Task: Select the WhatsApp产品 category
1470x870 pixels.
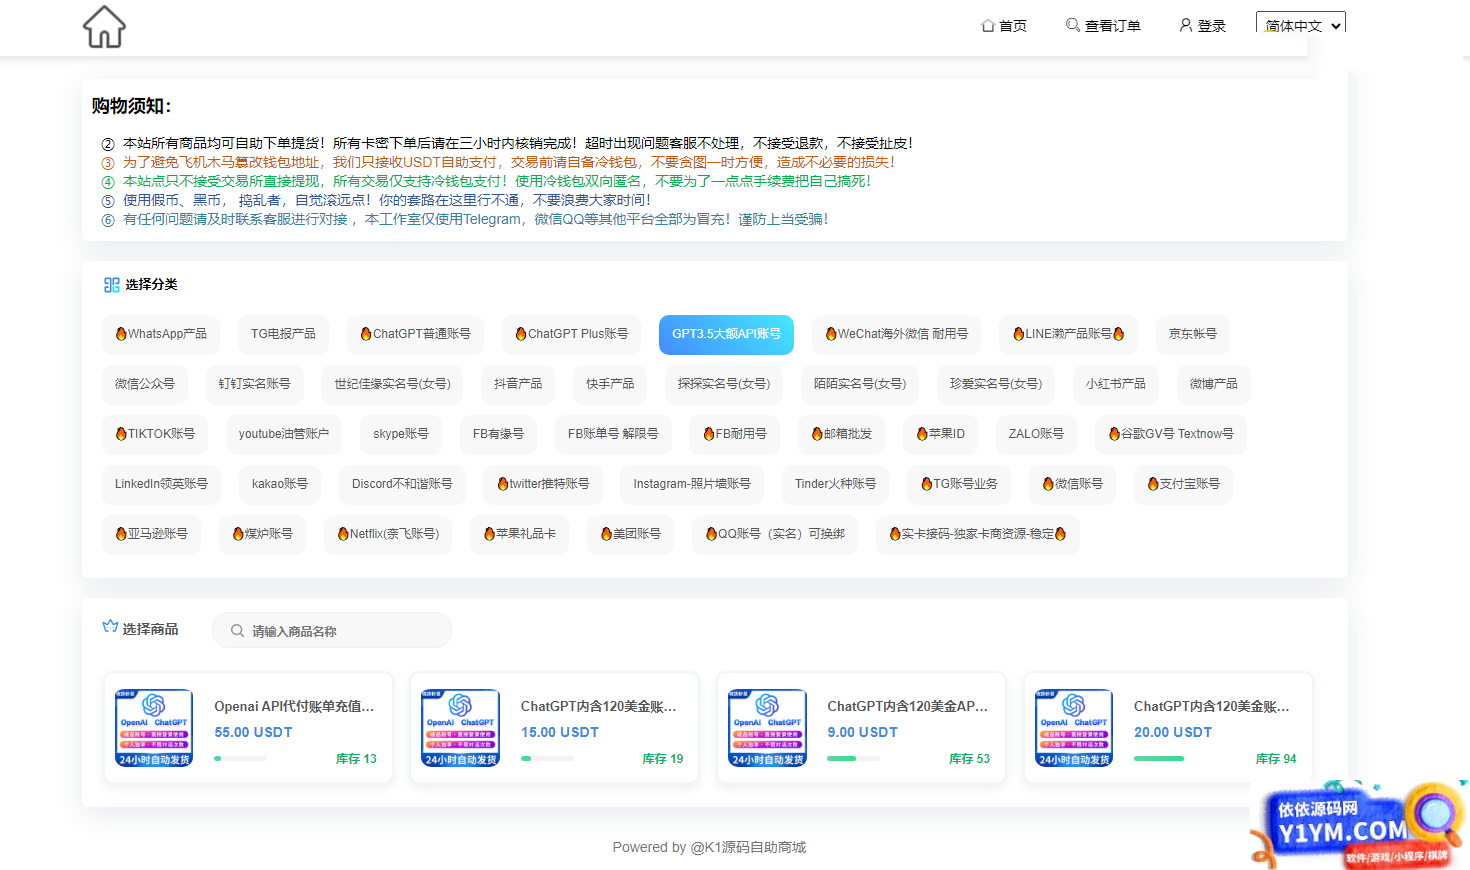Action: (x=161, y=334)
